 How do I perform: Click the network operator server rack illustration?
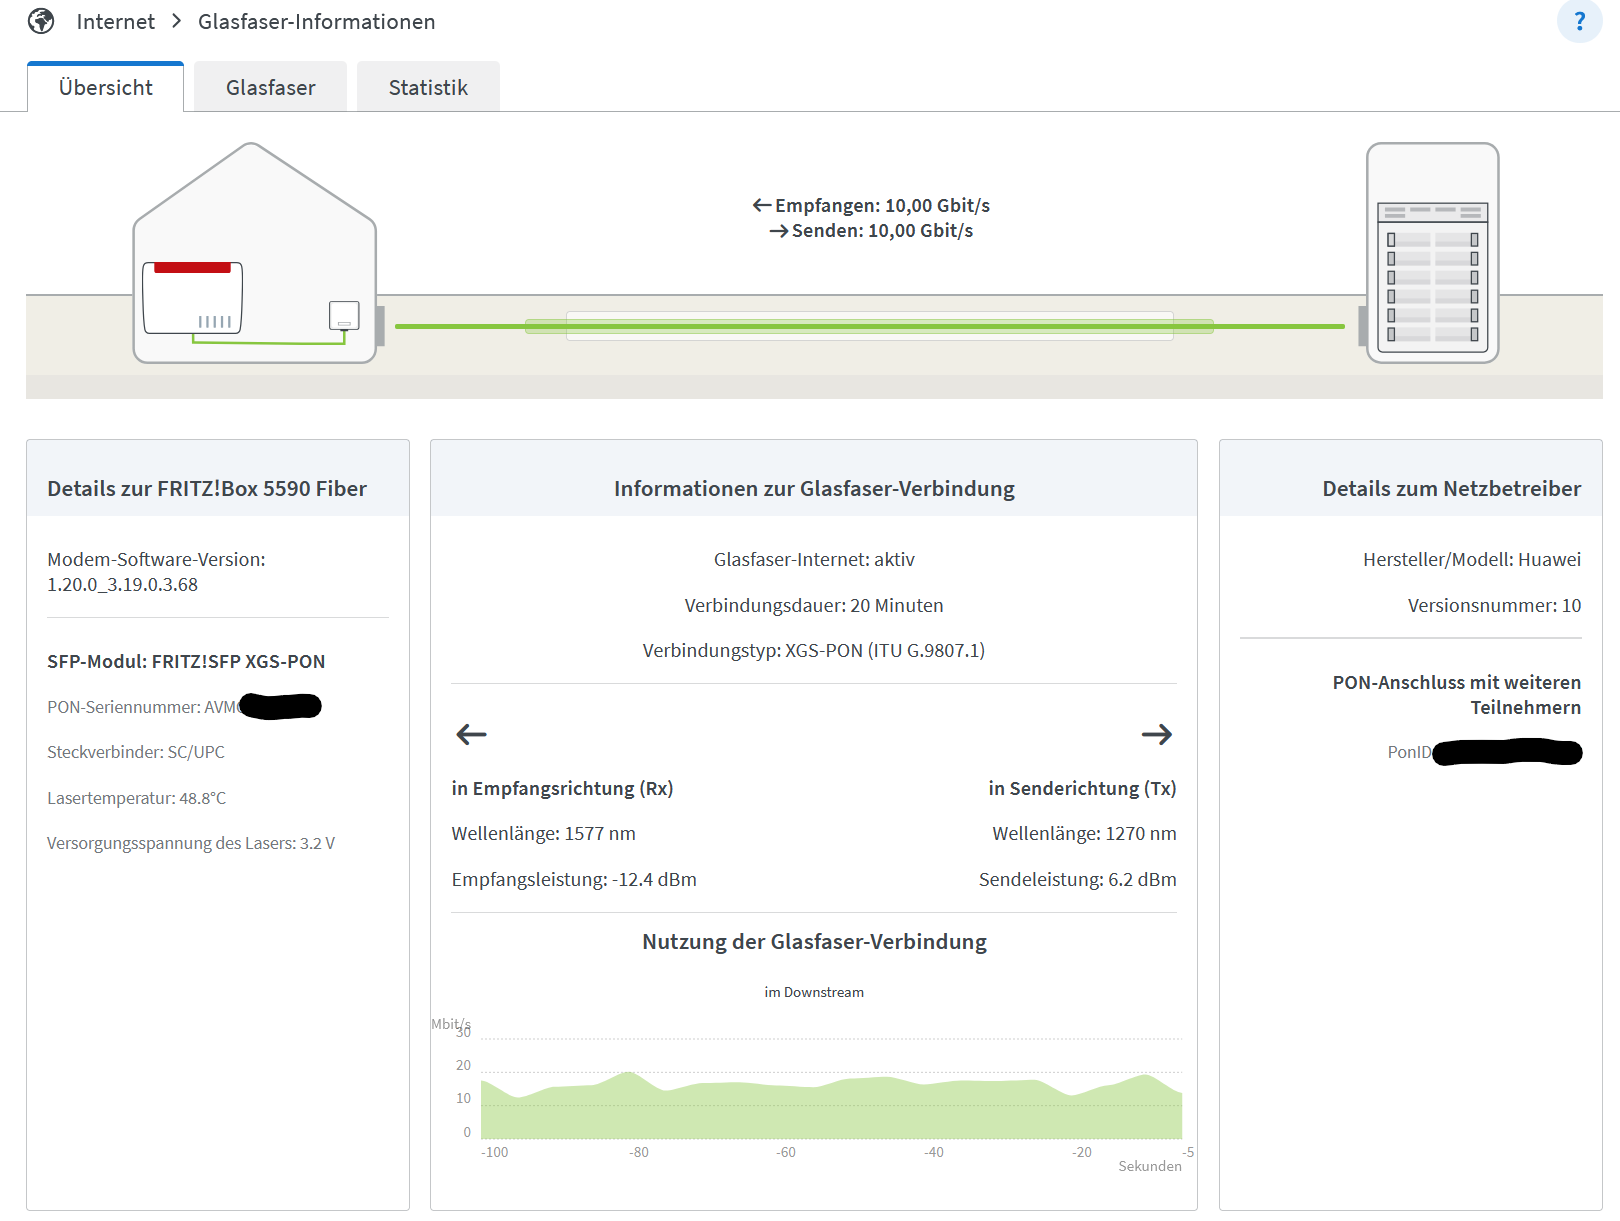[x=1433, y=253]
